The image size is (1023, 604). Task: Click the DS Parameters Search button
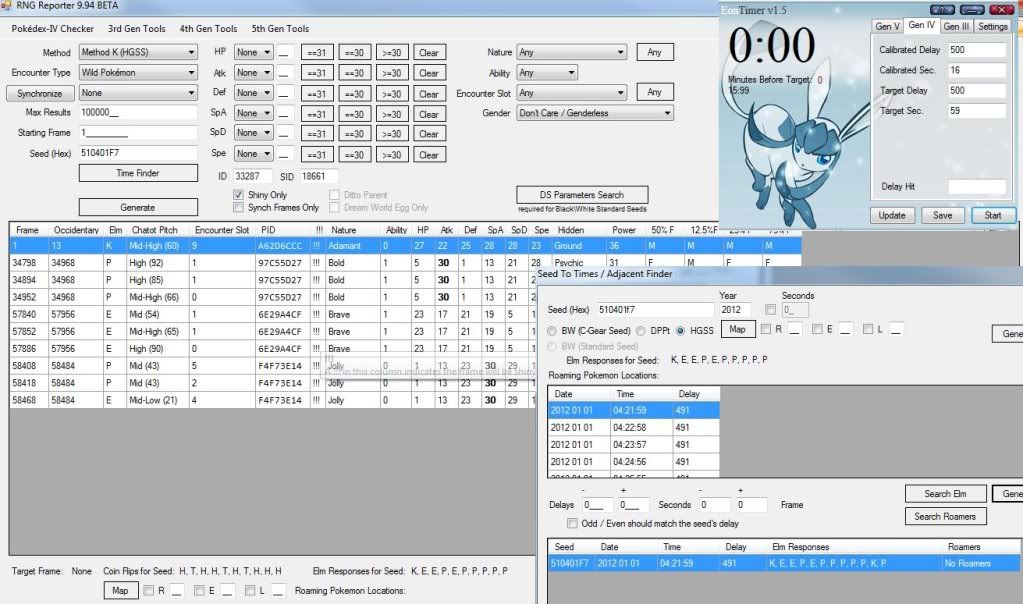click(582, 194)
